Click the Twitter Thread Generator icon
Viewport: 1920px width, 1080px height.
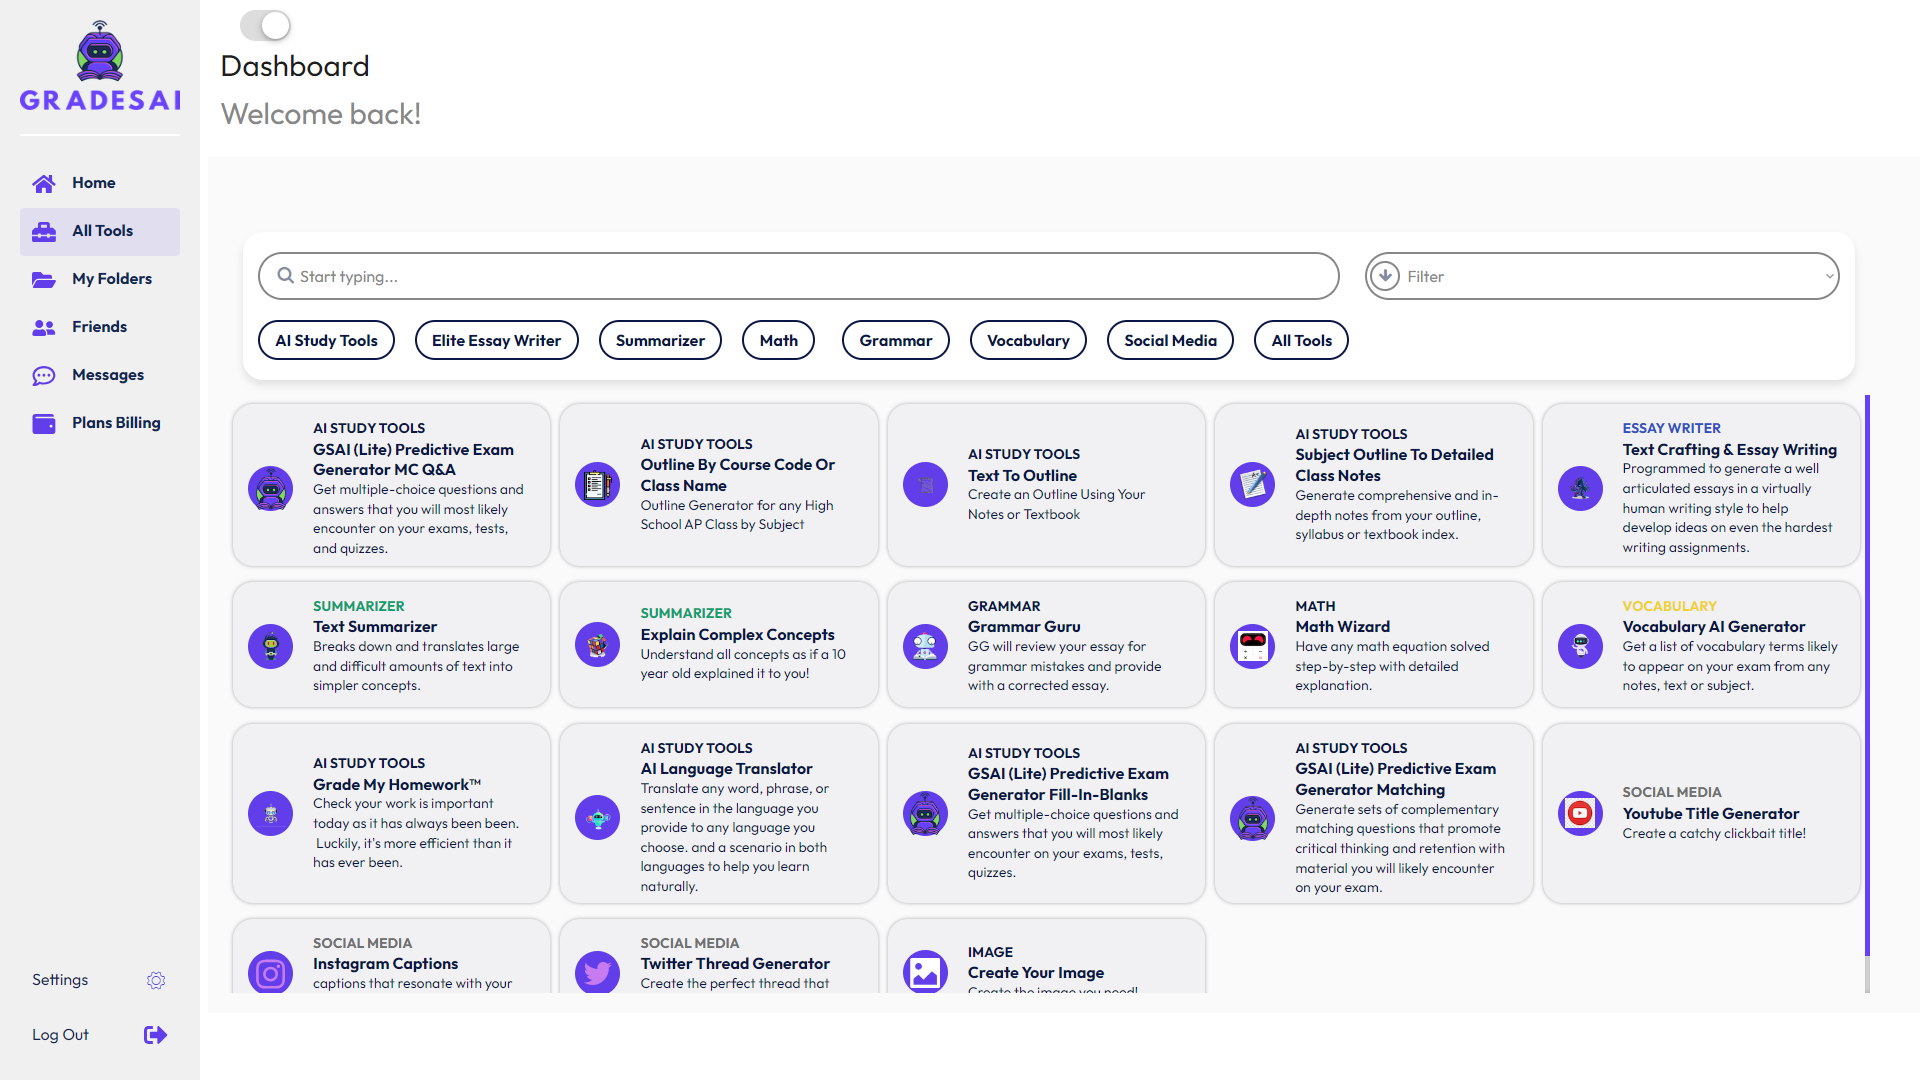pos(597,972)
